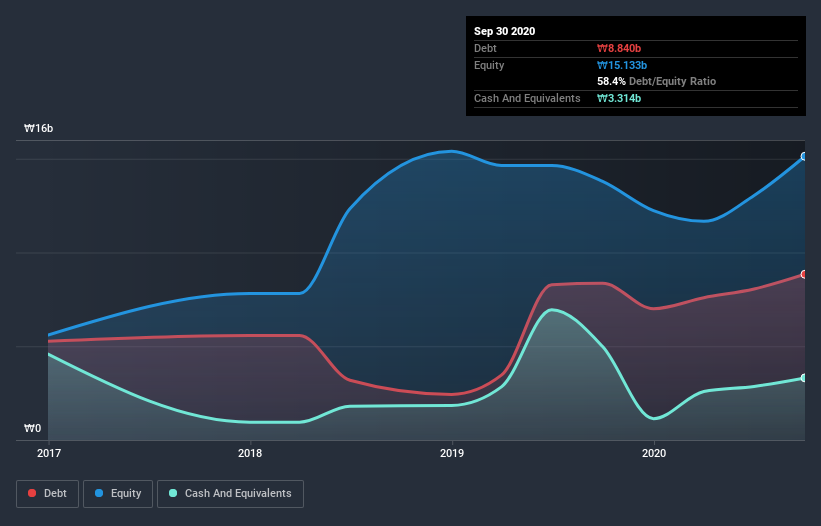Image resolution: width=821 pixels, height=526 pixels.
Task: Select the blue Equity endpoint marker on chart
Action: pyautogui.click(x=804, y=156)
